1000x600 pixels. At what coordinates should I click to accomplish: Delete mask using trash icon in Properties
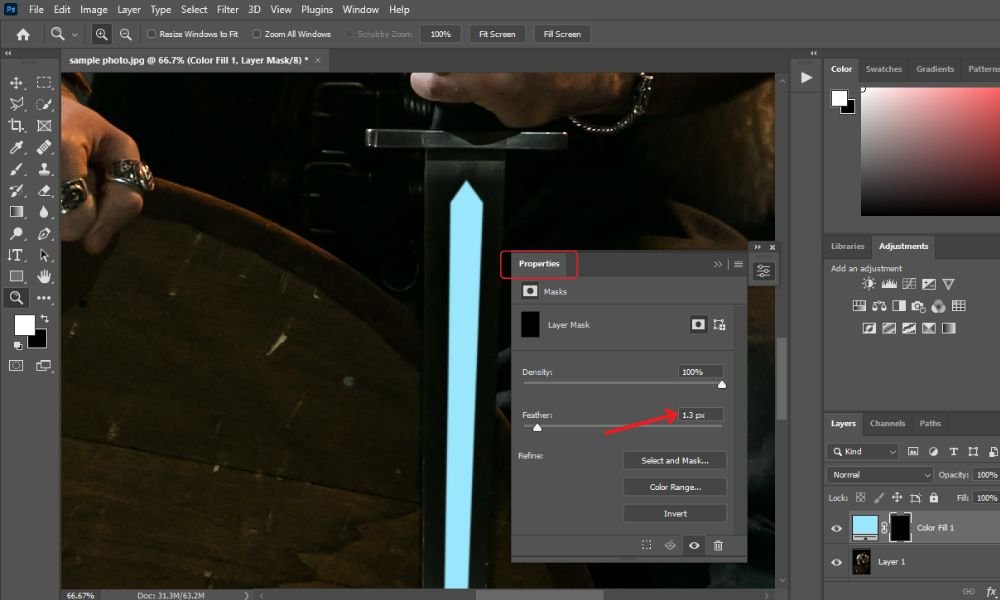(718, 545)
